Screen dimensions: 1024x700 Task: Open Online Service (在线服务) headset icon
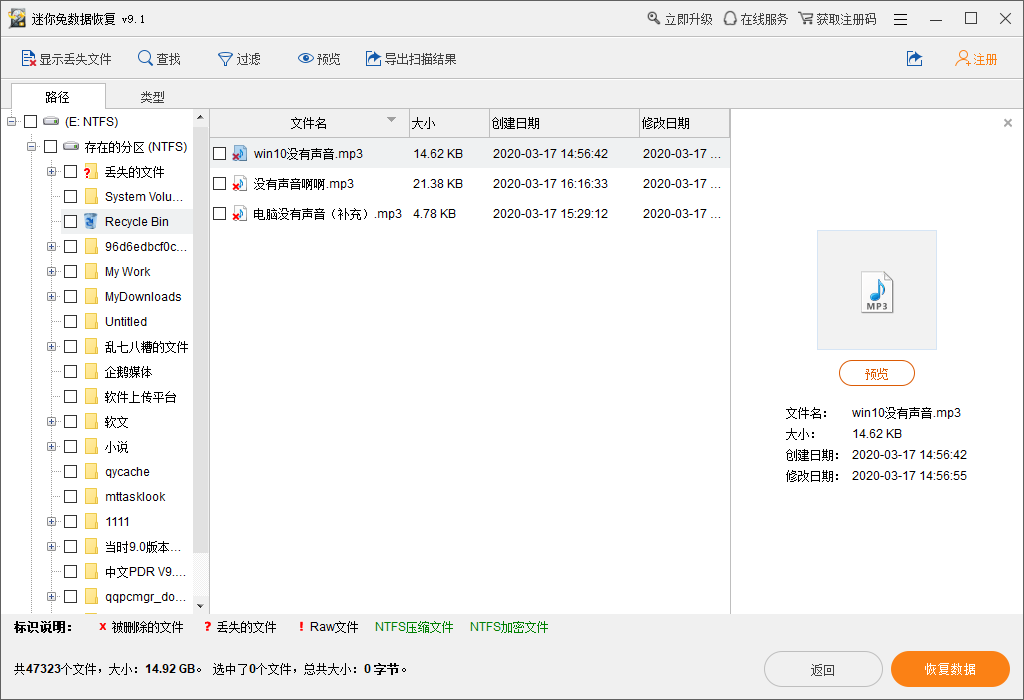pos(730,18)
